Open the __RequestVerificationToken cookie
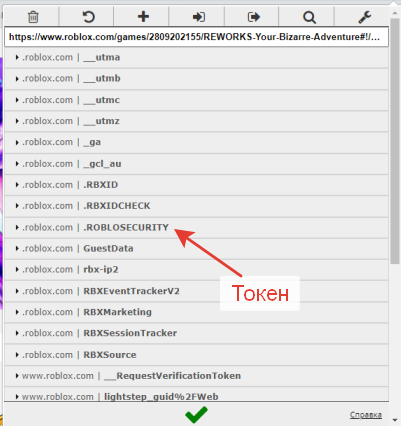This screenshot has width=401, height=426. point(196,376)
